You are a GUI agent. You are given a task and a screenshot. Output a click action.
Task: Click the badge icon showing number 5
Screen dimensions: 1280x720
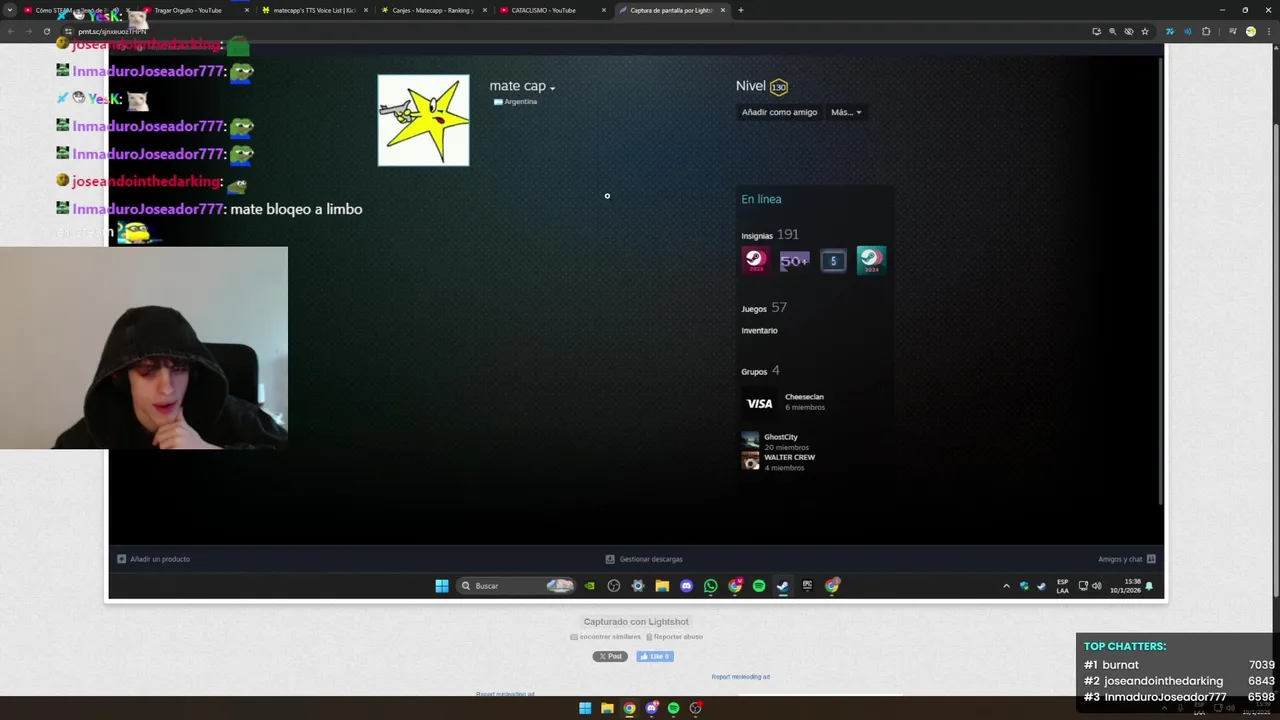833,260
